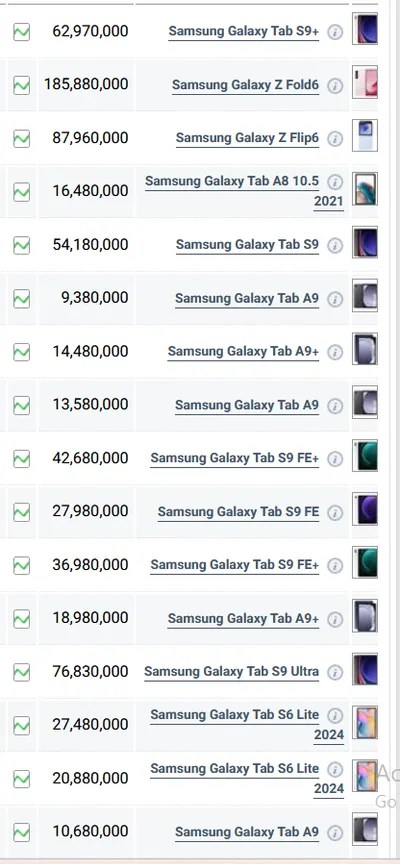The width and height of the screenshot is (400, 864).
Task: Click info icon beside Samsung Galaxy Z Fold6
Action: pyautogui.click(x=335, y=86)
